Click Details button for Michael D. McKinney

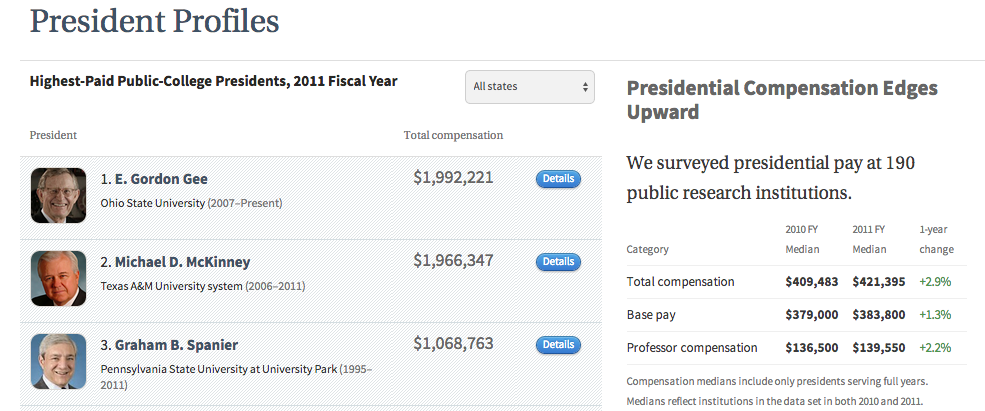(558, 262)
